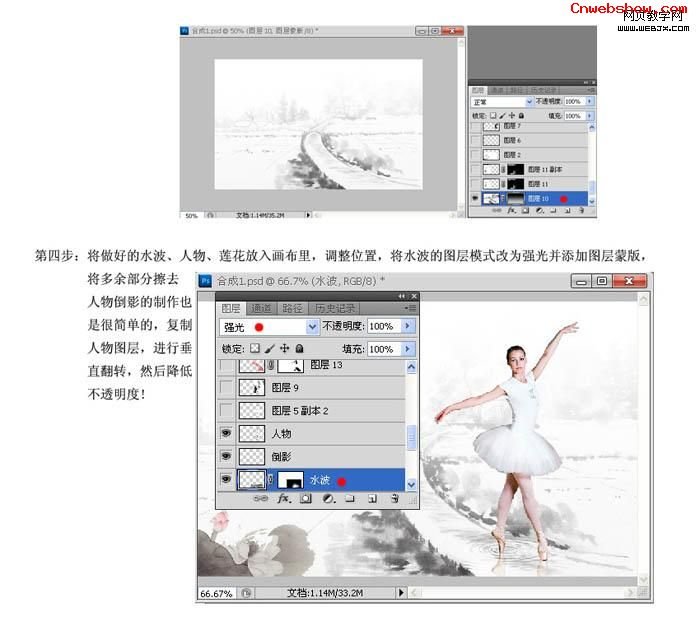Delete layer in the 图层 10 document's layers panel

[581, 210]
